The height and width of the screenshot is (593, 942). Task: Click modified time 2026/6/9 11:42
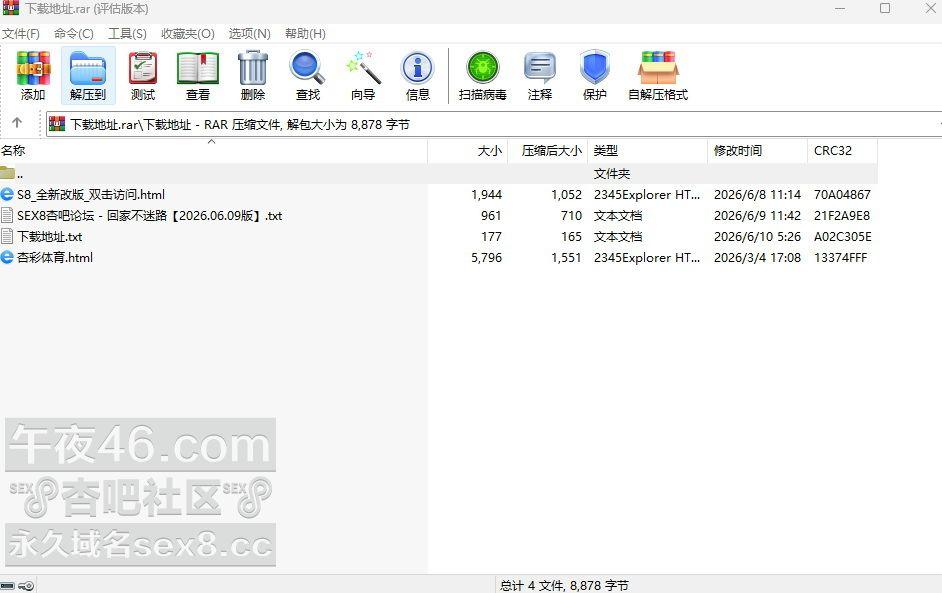757,216
